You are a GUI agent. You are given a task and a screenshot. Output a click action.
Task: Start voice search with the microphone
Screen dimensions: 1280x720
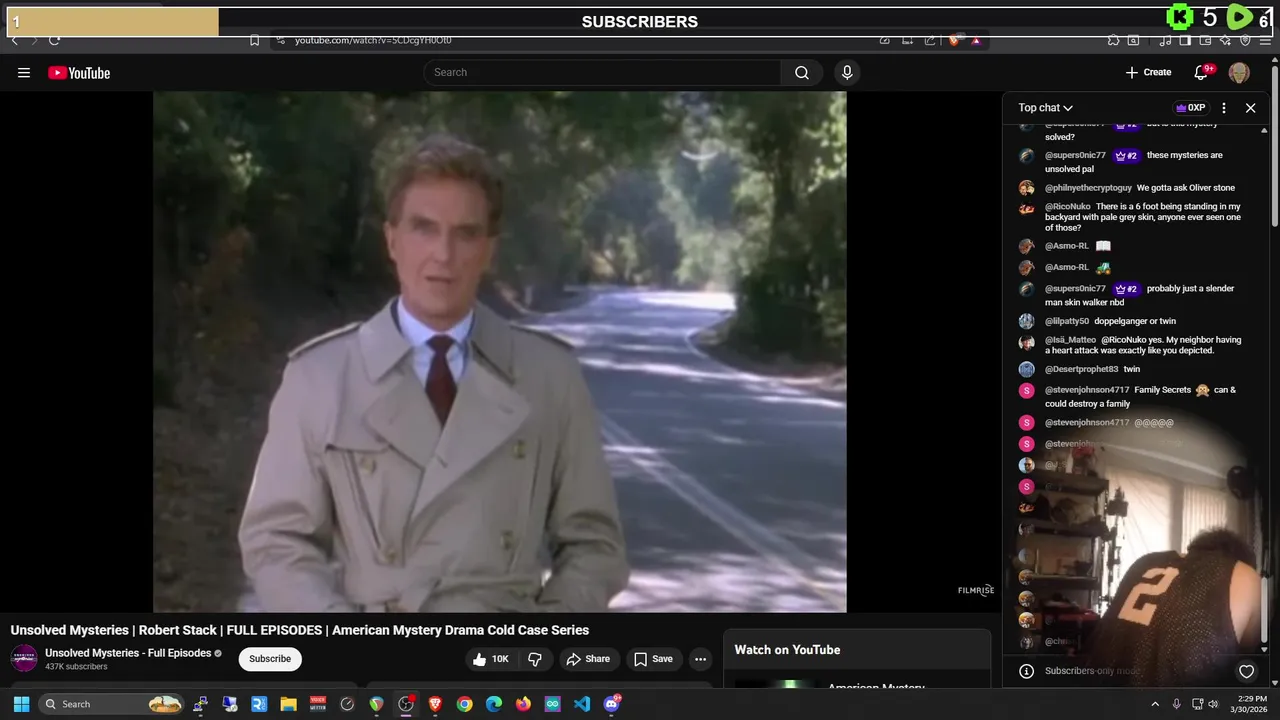(x=847, y=72)
